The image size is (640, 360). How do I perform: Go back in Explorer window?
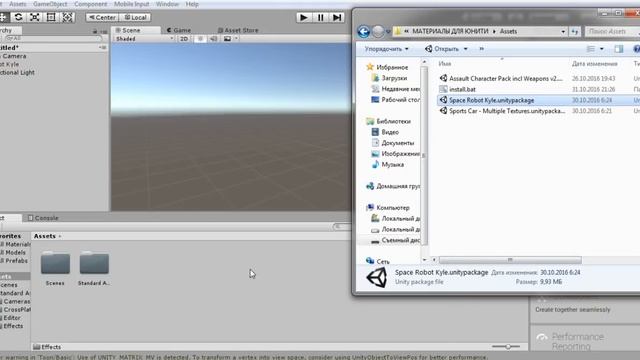(x=363, y=31)
